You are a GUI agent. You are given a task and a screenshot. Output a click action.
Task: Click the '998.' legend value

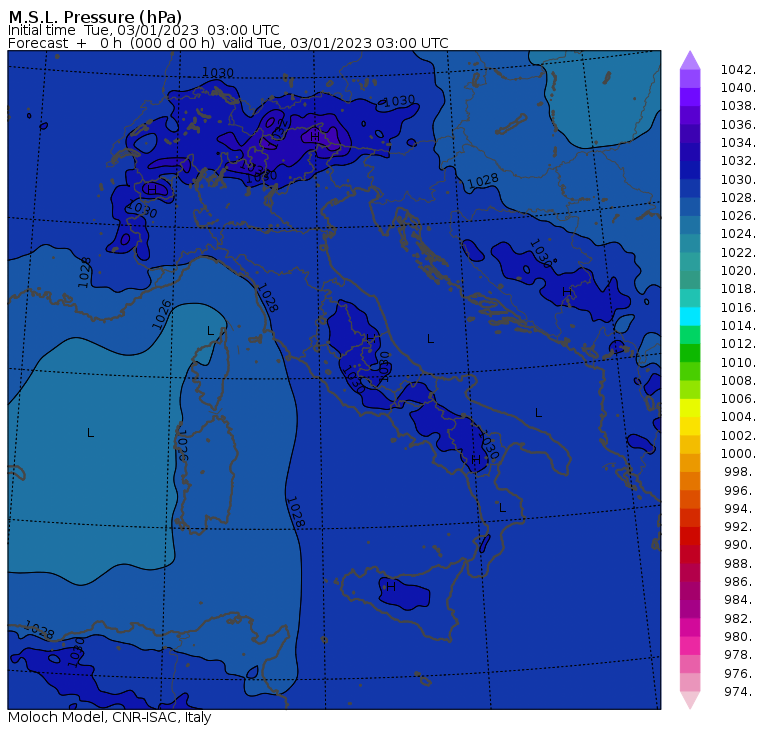click(740, 472)
